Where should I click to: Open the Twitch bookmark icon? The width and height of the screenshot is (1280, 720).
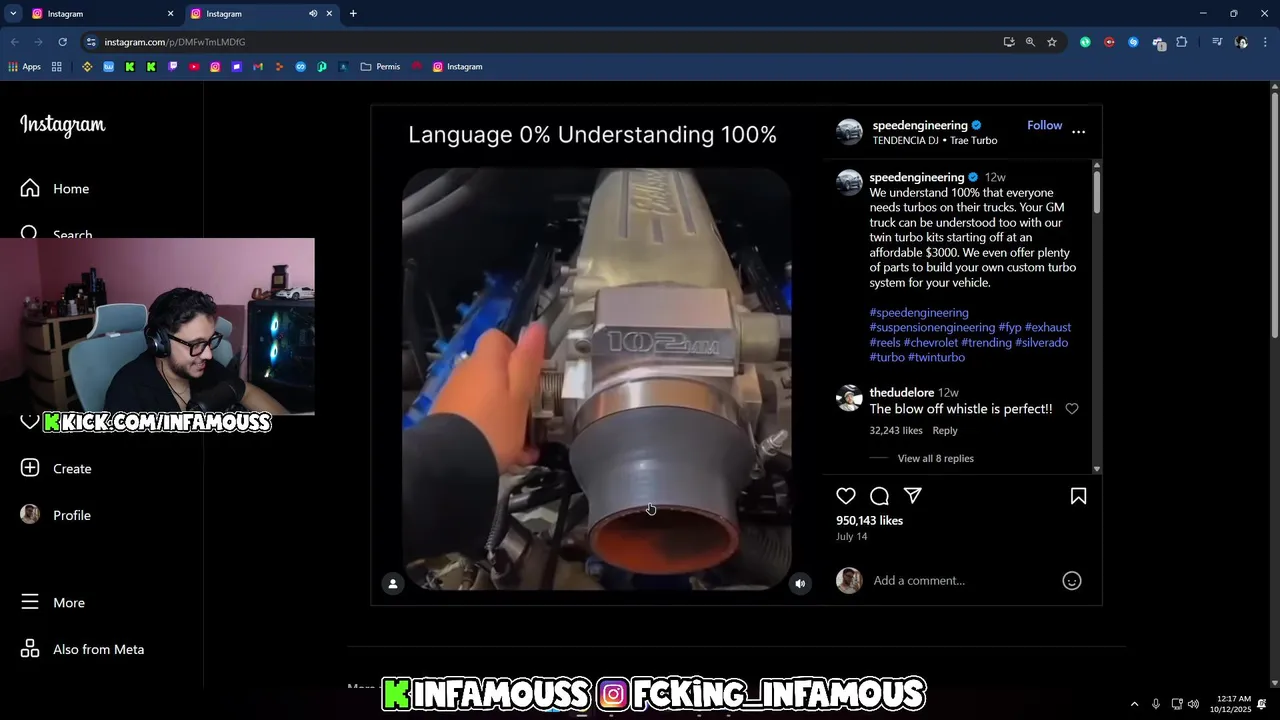173,67
